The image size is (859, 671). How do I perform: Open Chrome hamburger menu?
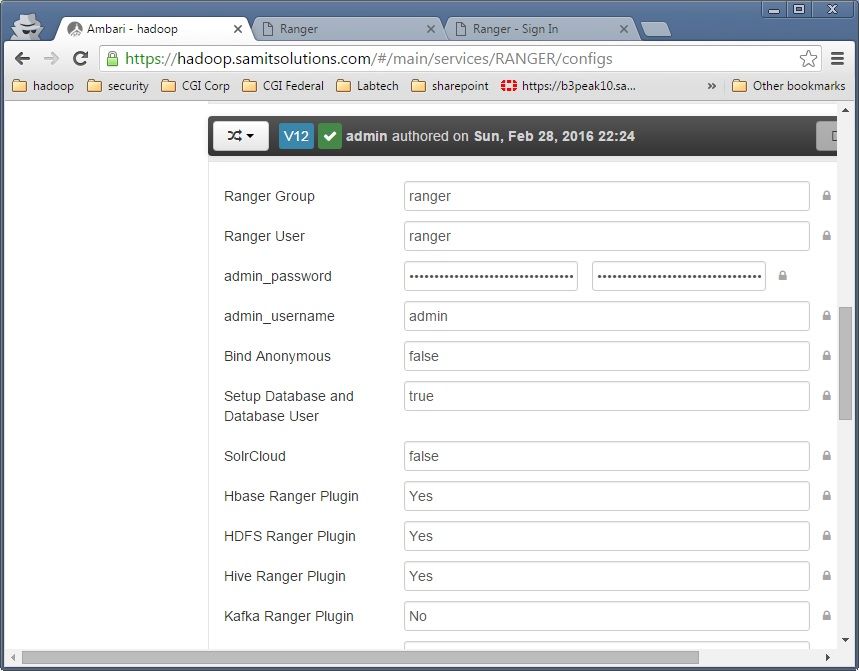pyautogui.click(x=837, y=58)
